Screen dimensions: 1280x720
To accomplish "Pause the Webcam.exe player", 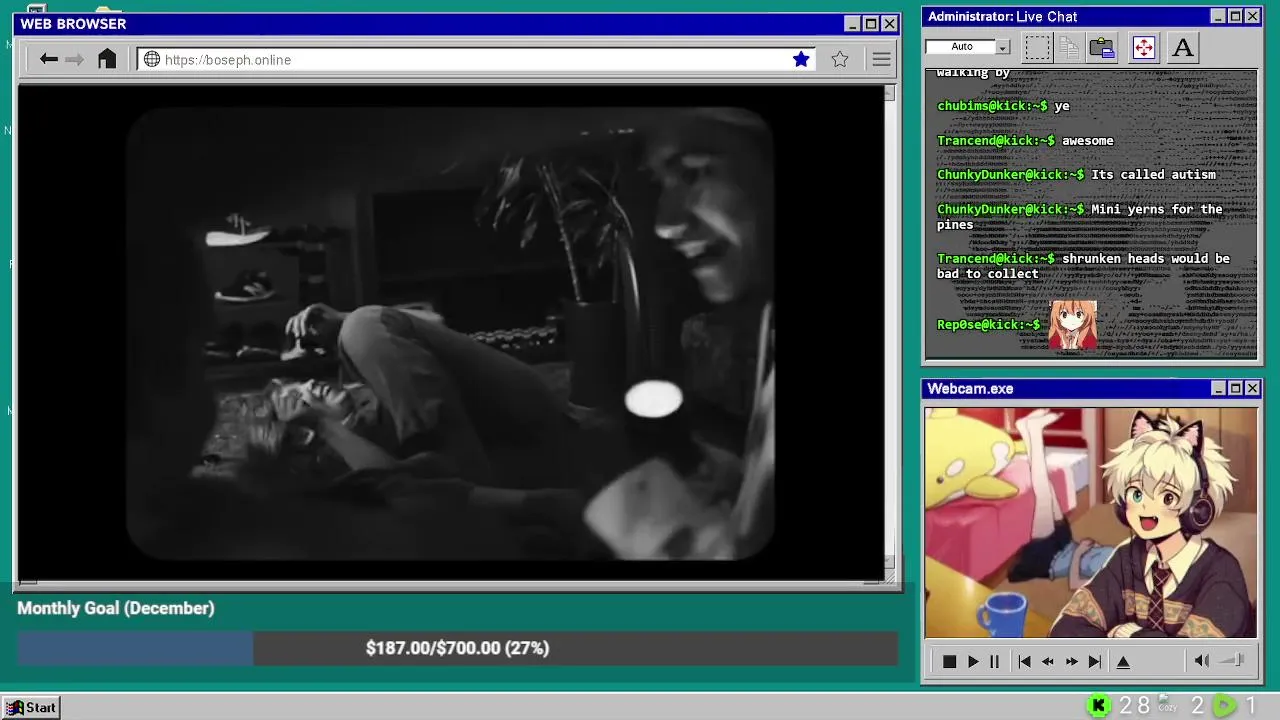I will point(994,661).
